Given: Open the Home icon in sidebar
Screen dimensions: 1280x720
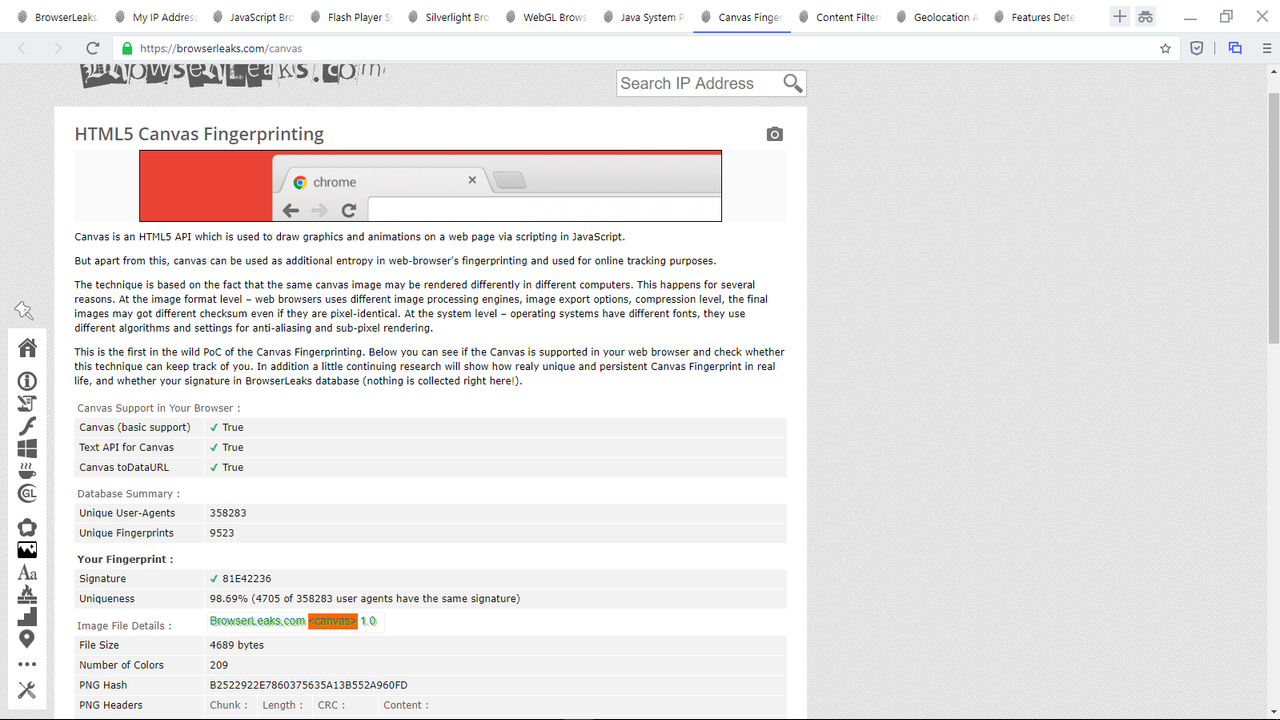Looking at the screenshot, I should 27,347.
